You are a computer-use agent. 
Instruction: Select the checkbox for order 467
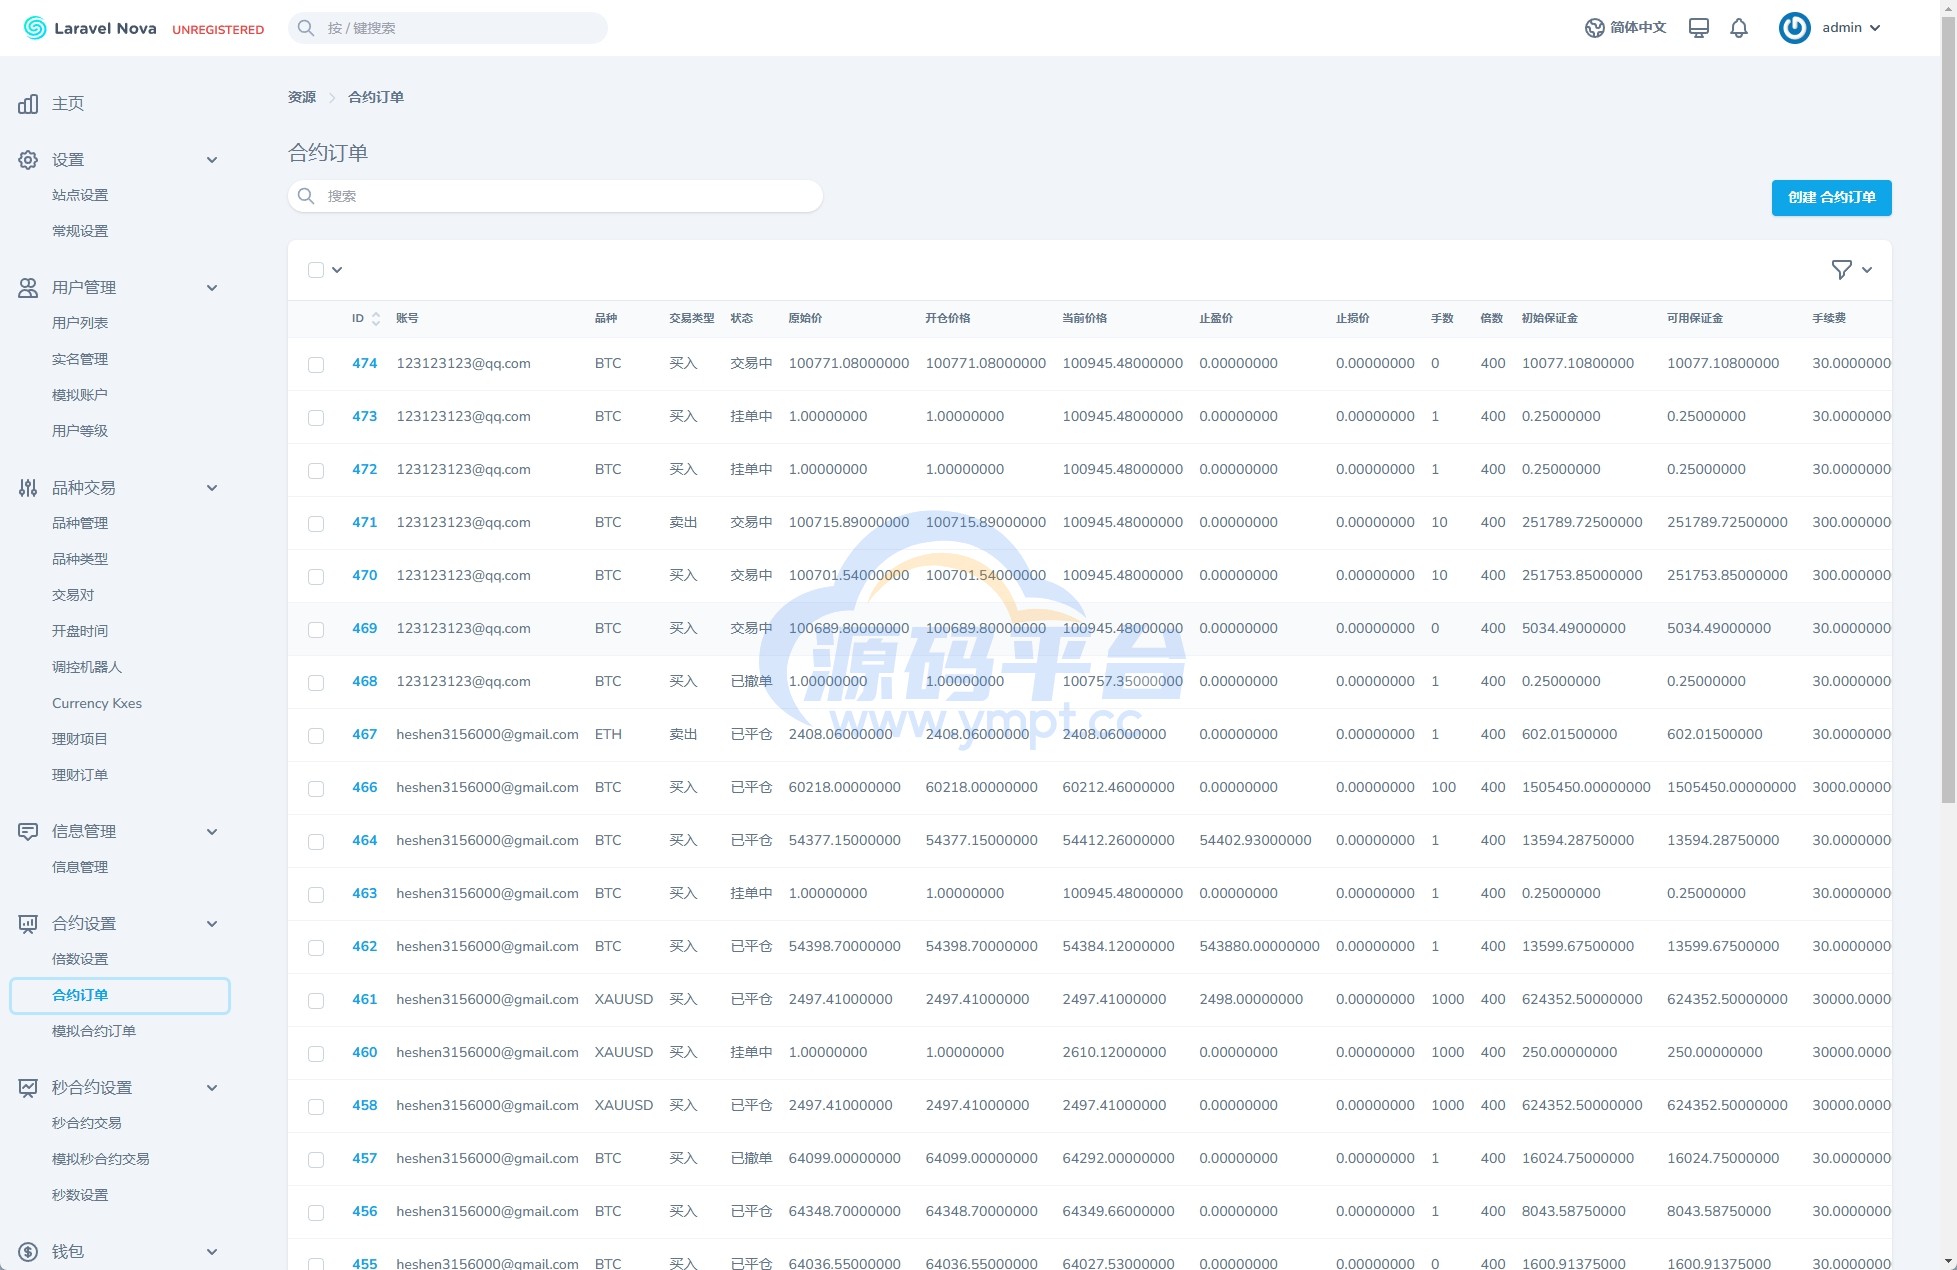[316, 736]
